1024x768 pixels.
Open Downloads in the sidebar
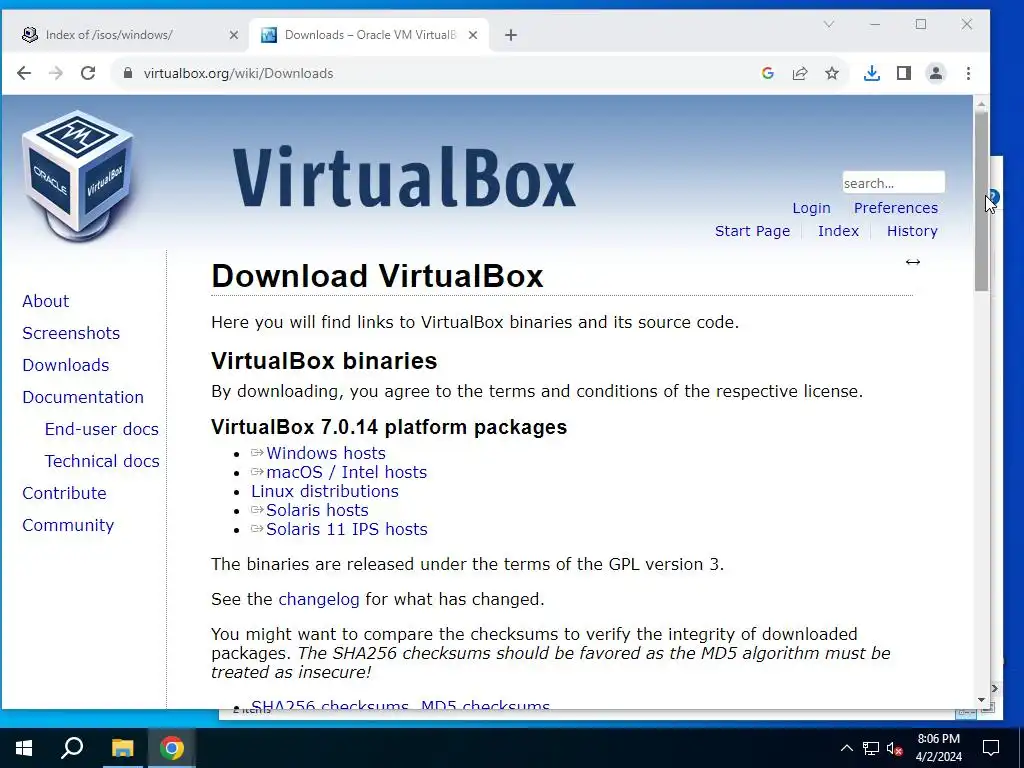tap(66, 365)
